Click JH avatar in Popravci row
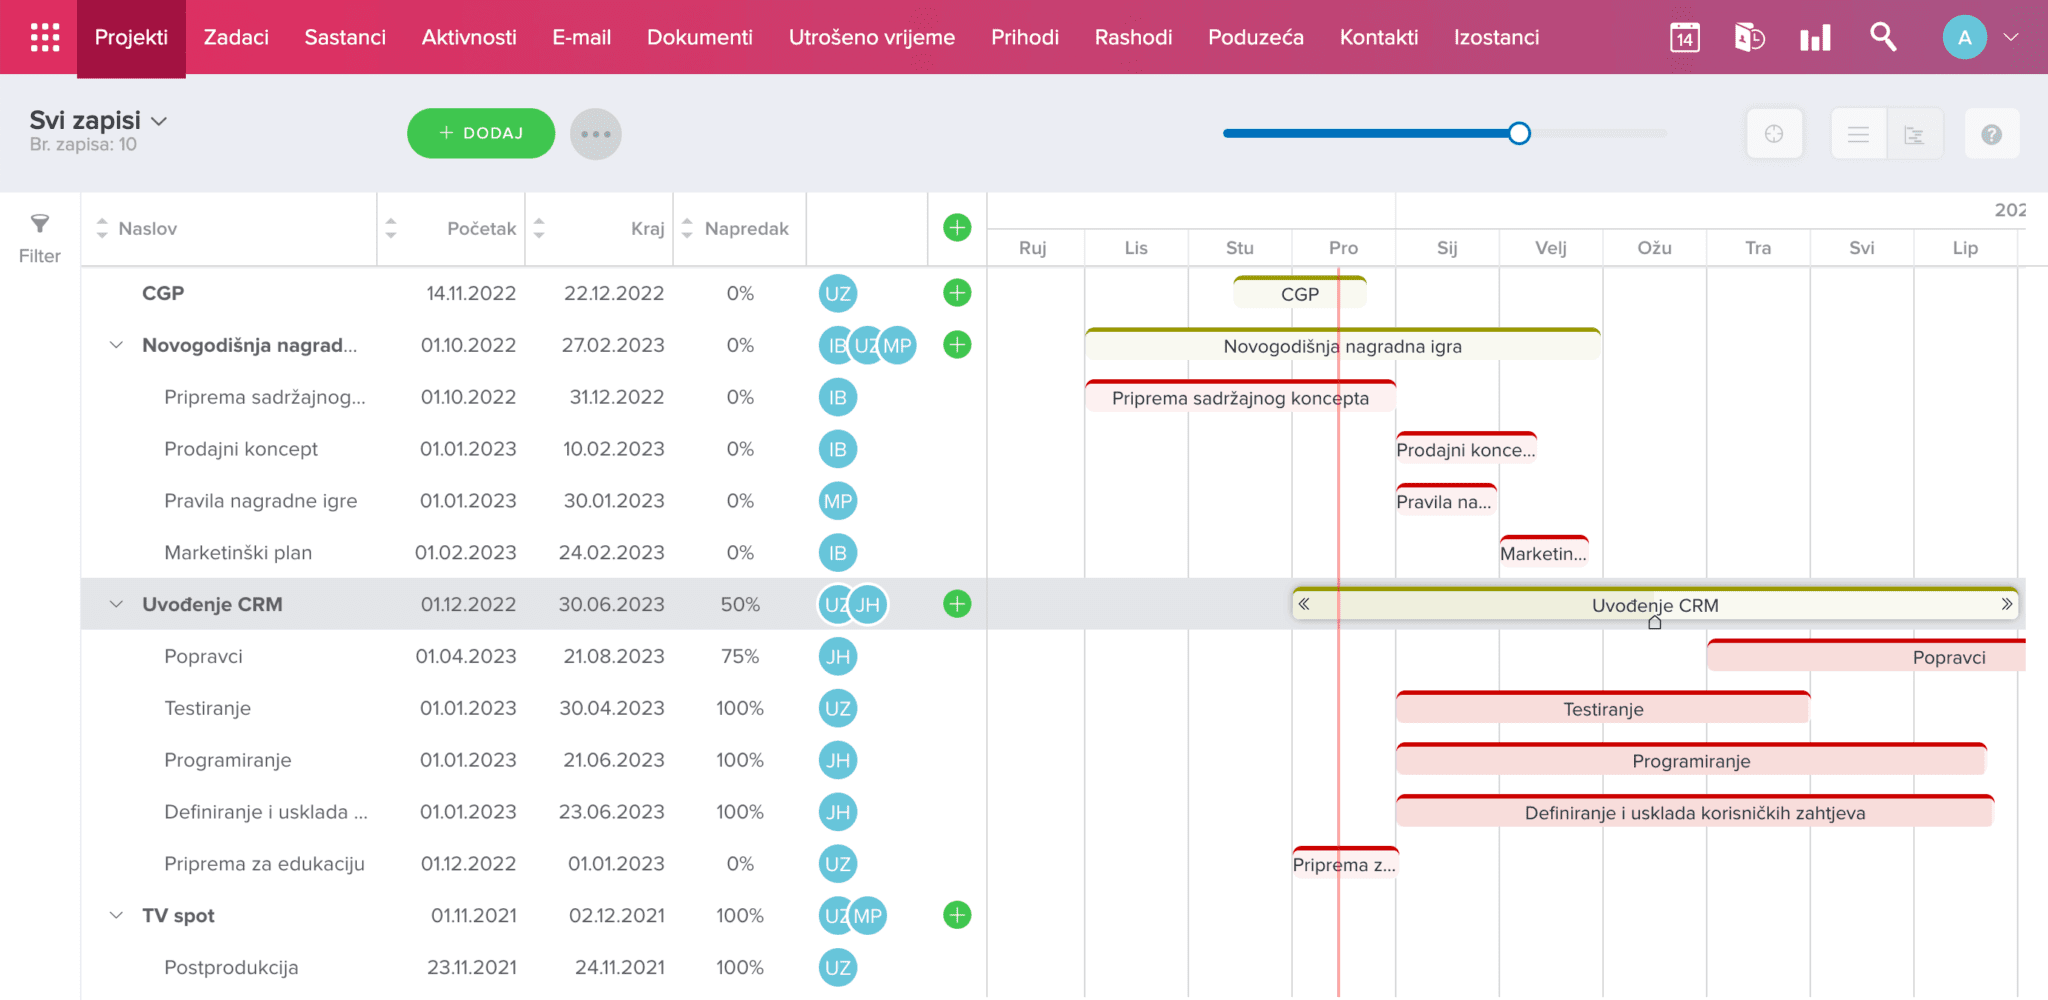This screenshot has height=1000, width=2048. tap(838, 656)
